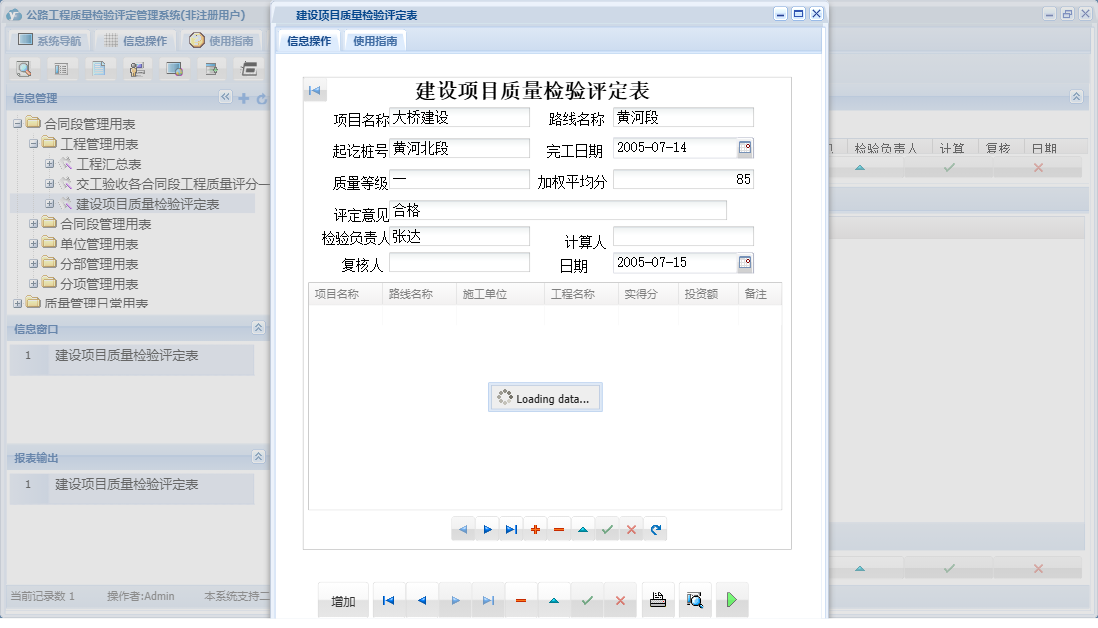
Task: Click the new document toolbar icon
Action: 99,68
